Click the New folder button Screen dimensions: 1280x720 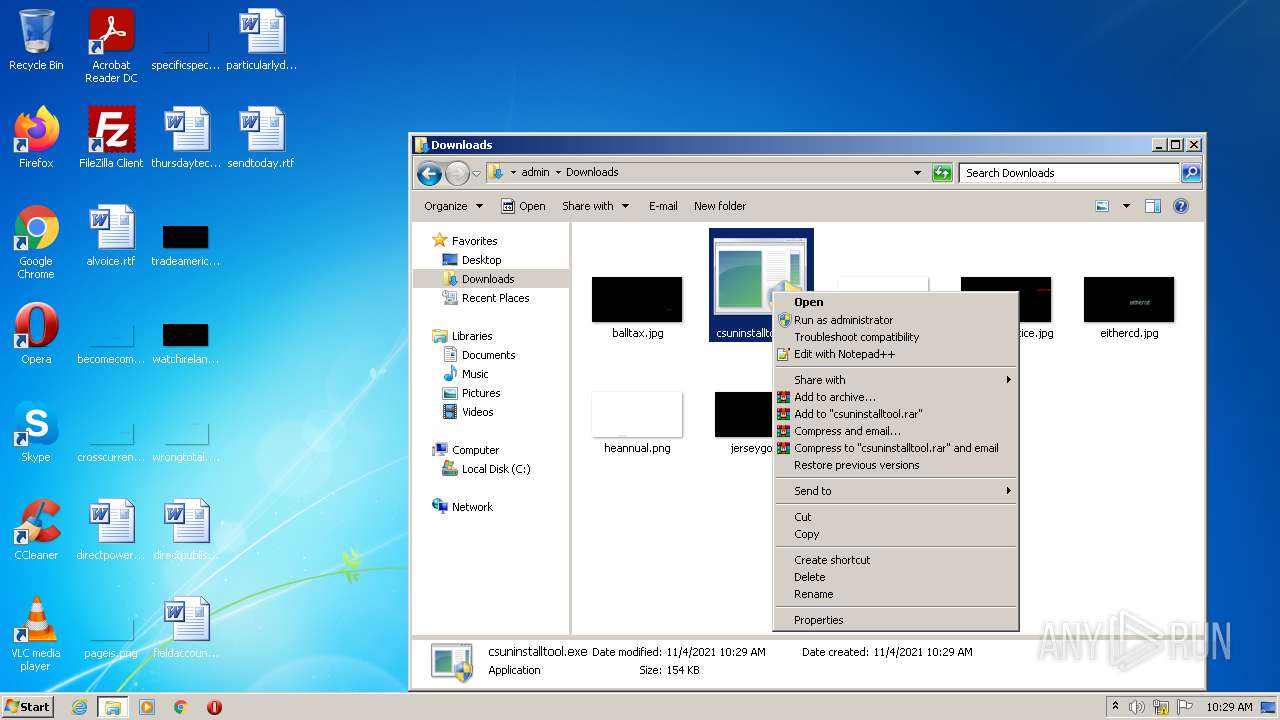720,206
